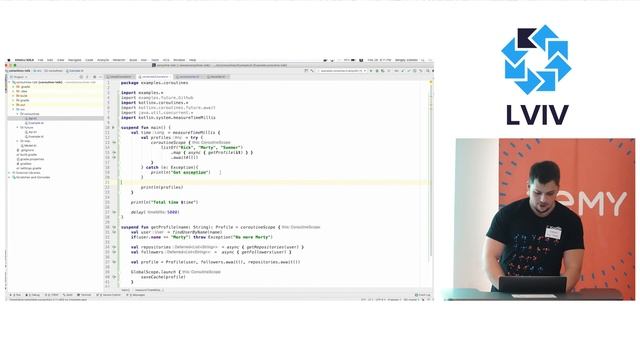Click the package examples.coroutines line
This screenshot has width=640, height=360.
(154, 83)
